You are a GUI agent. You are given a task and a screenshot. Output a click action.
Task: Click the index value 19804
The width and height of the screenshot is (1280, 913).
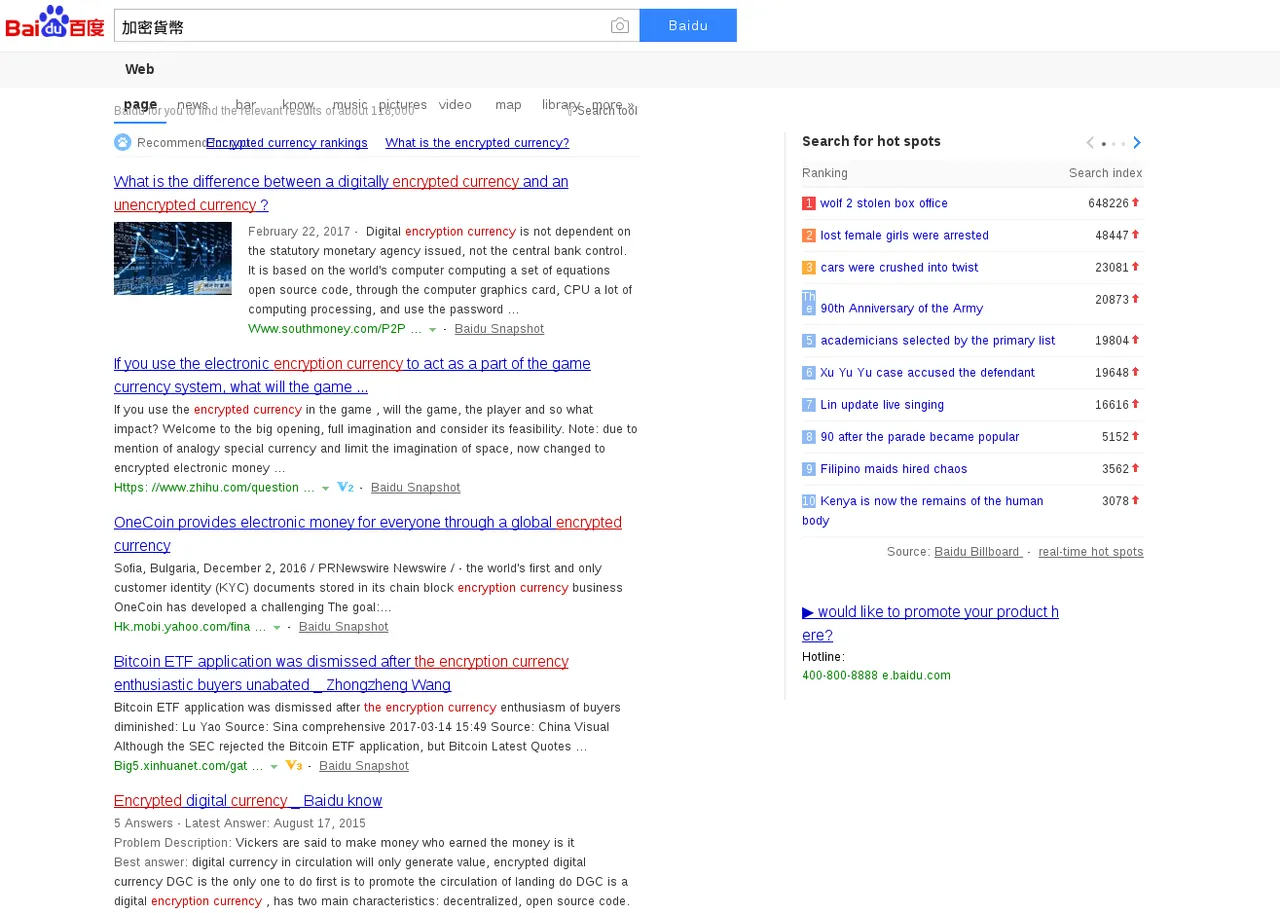pyautogui.click(x=1112, y=341)
